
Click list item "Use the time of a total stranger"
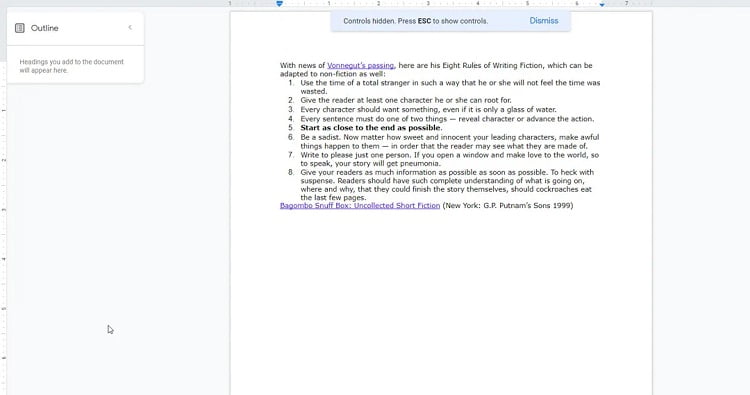450,87
